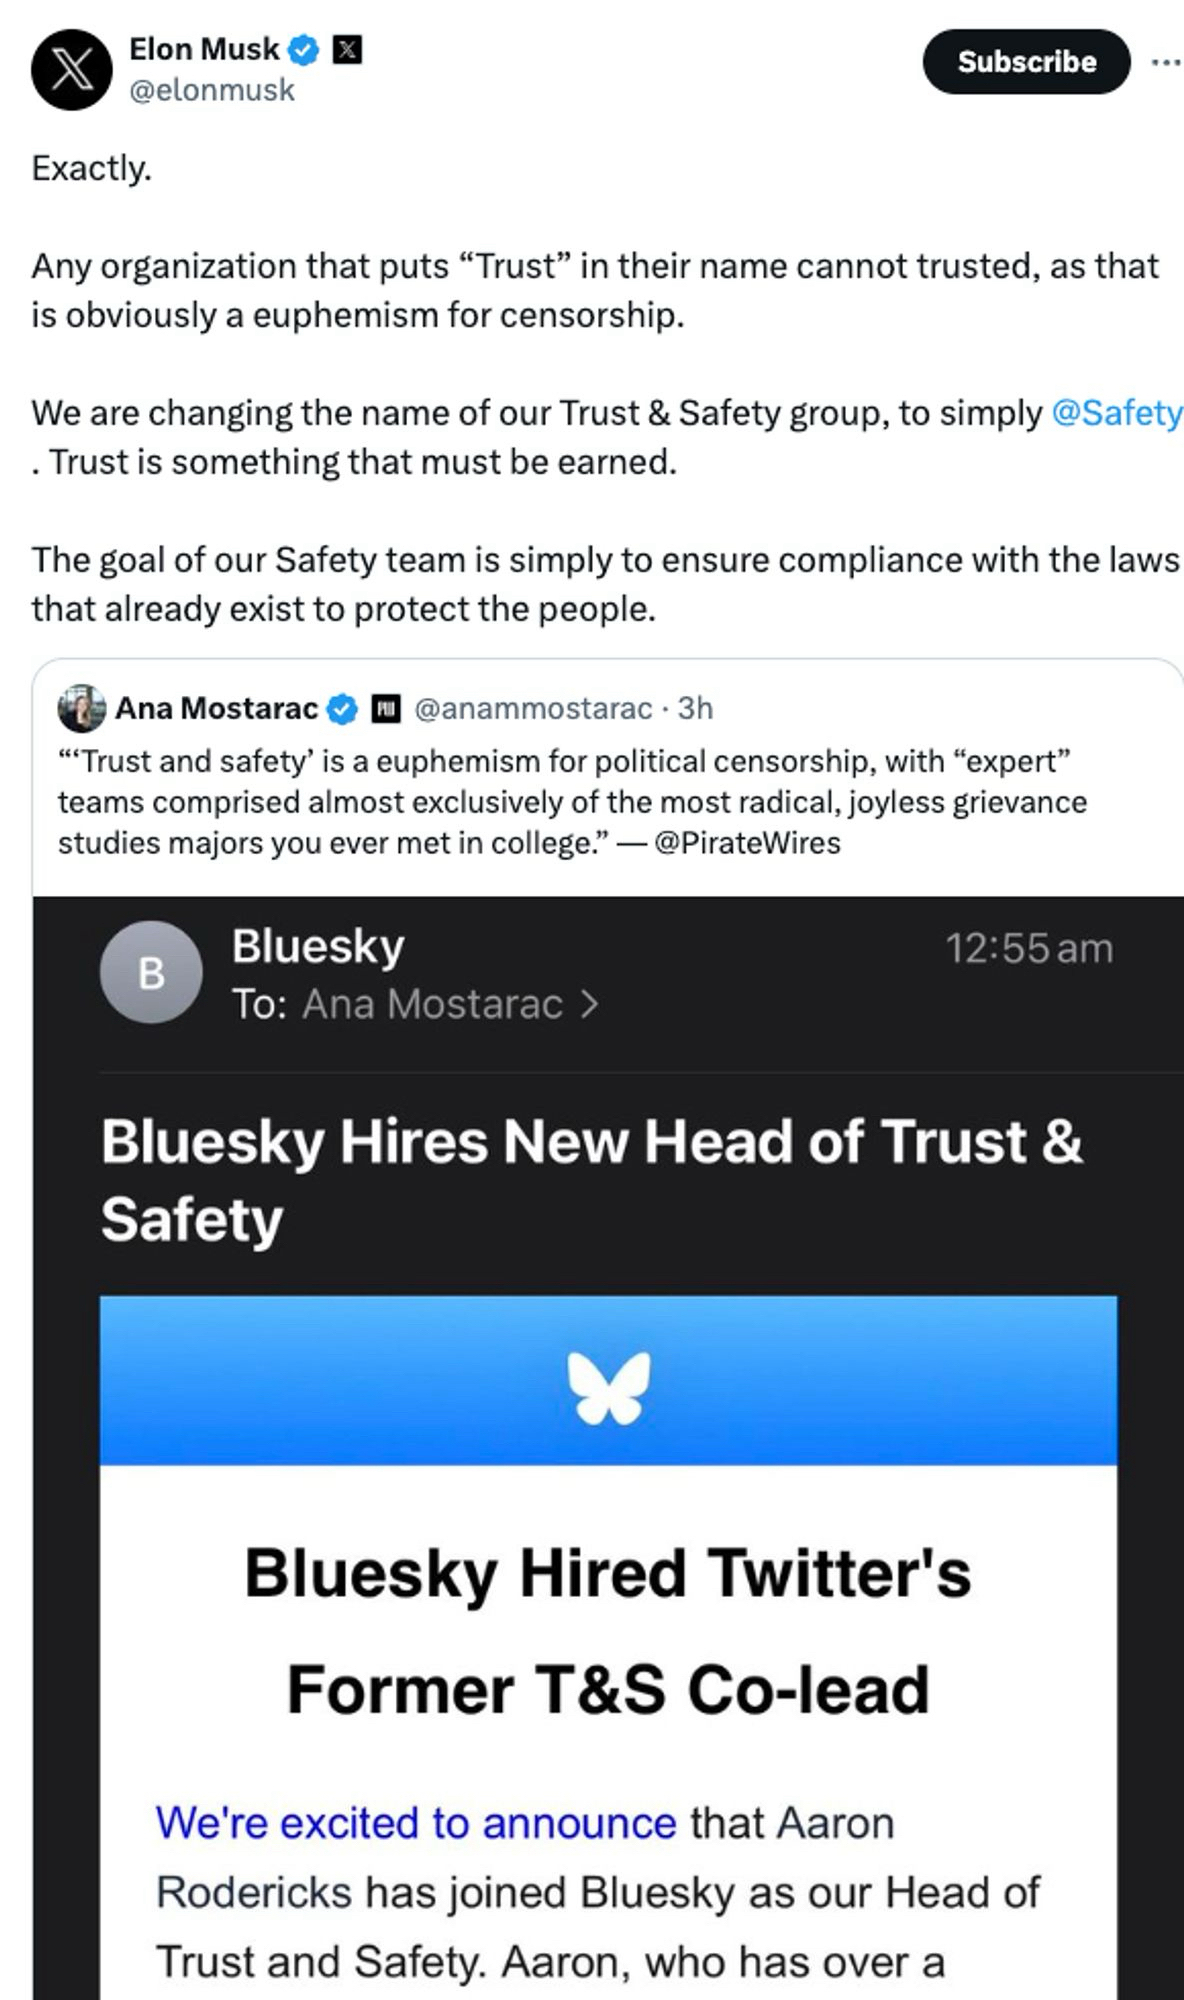This screenshot has width=1184, height=2000.
Task: Open the @Safety mention link
Action: pos(1116,413)
